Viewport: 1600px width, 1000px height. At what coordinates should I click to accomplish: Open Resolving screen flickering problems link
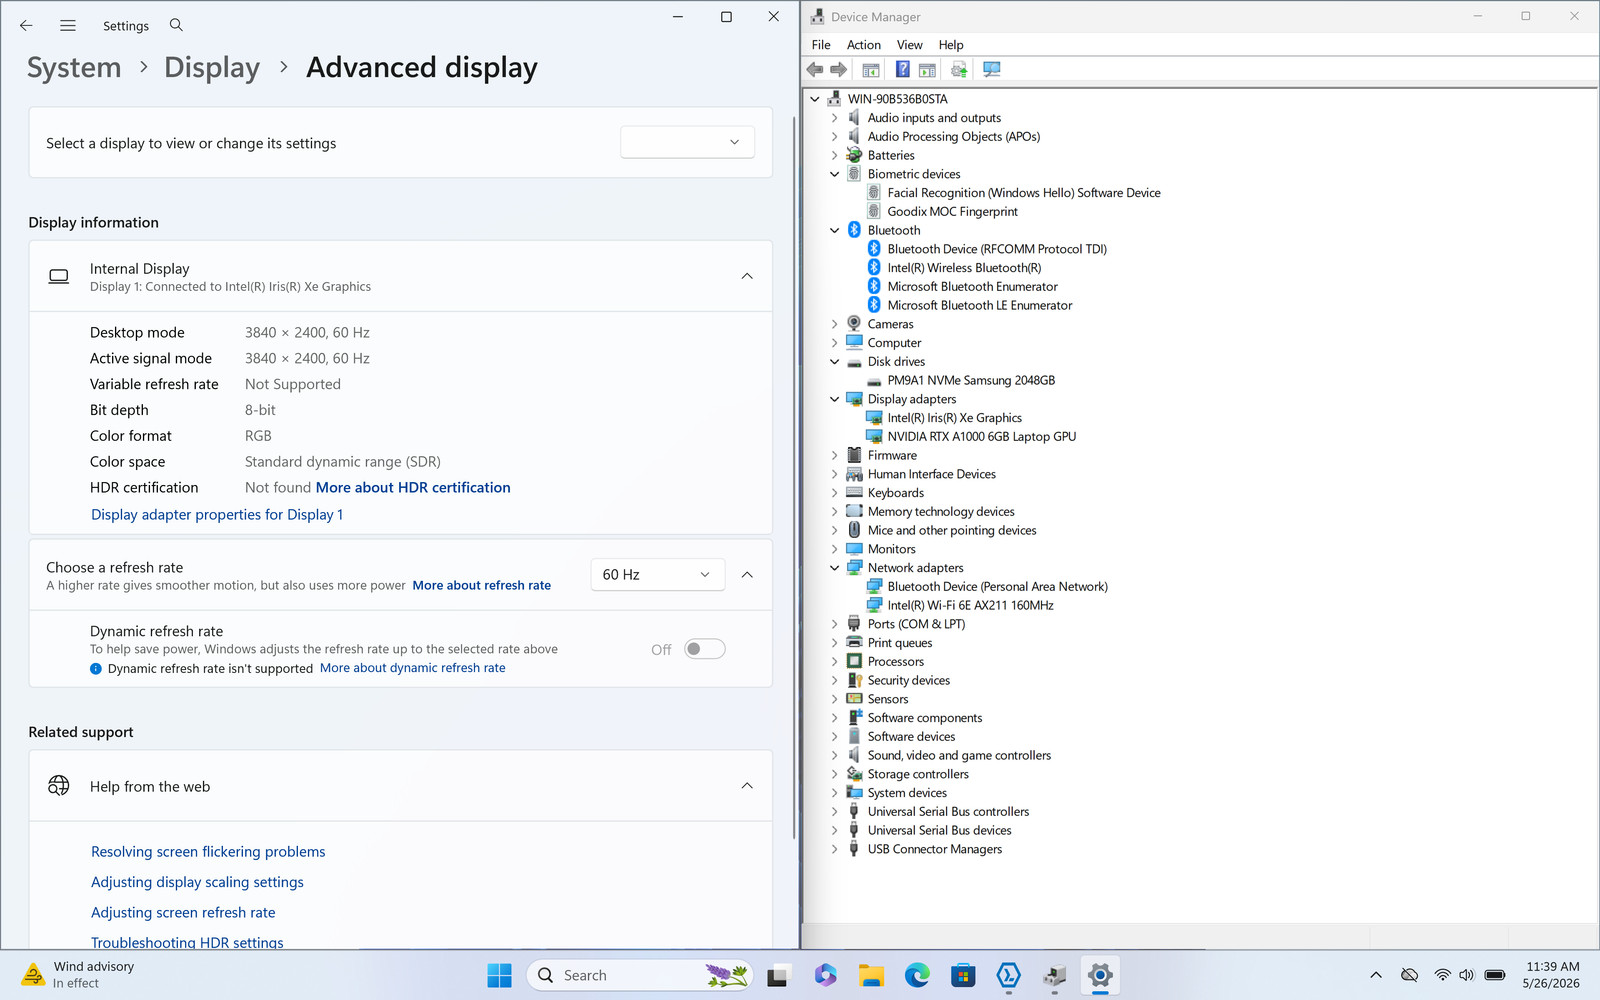pyautogui.click(x=208, y=852)
